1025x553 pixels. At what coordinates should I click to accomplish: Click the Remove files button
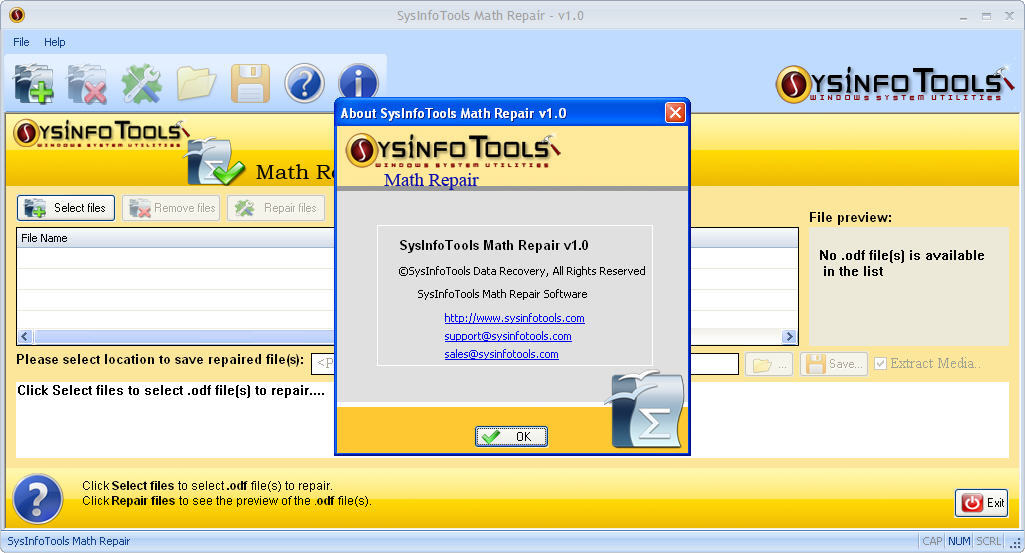tap(171, 208)
